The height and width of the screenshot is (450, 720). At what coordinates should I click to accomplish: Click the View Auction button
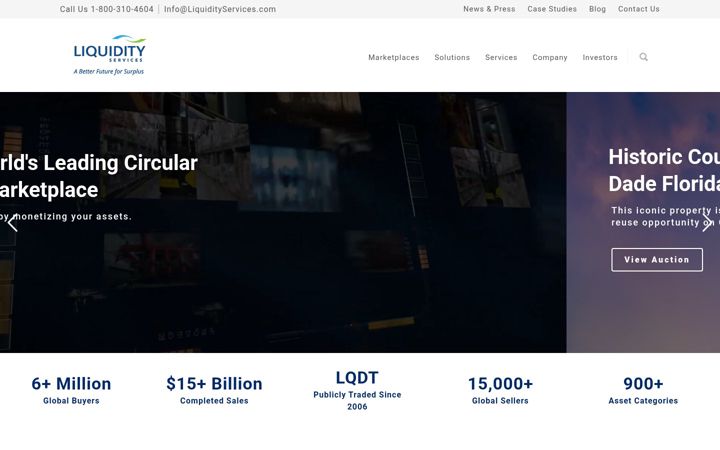tap(657, 260)
